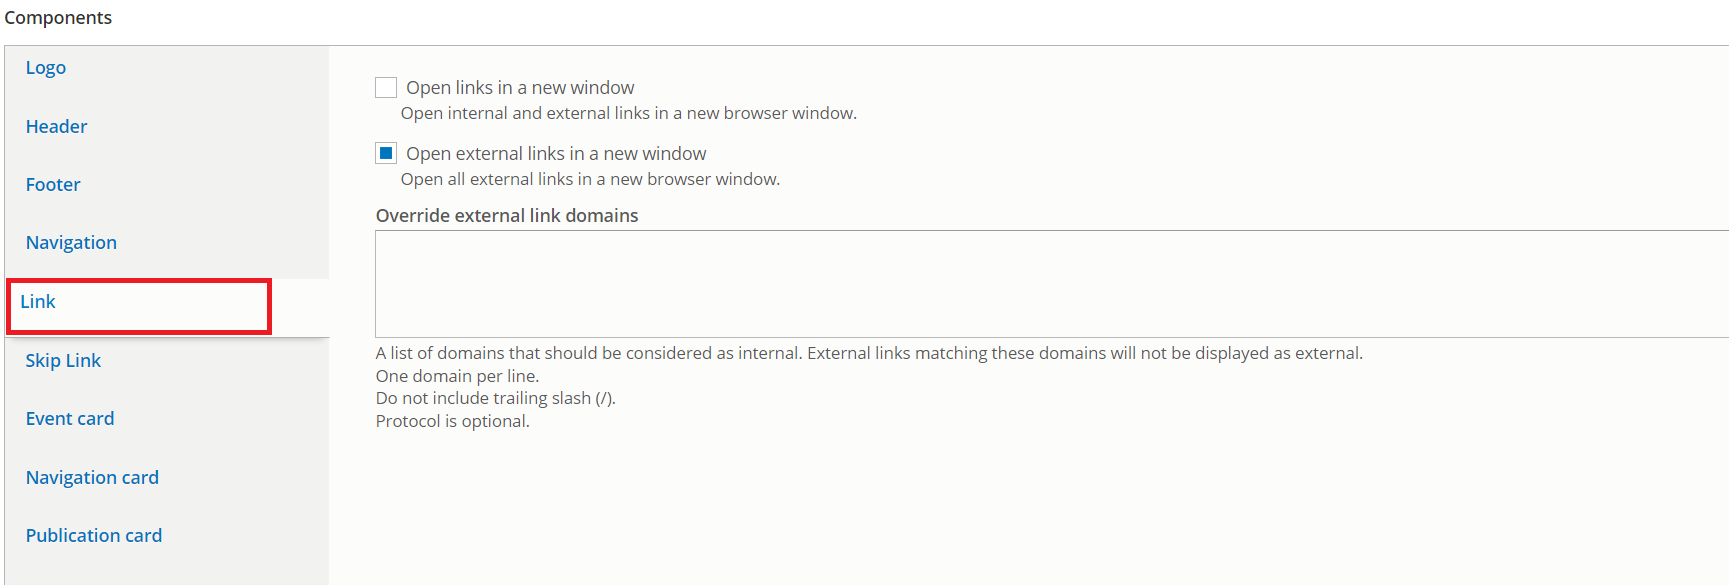Toggle the external links checkbox via its label
1729x585 pixels.
(556, 152)
